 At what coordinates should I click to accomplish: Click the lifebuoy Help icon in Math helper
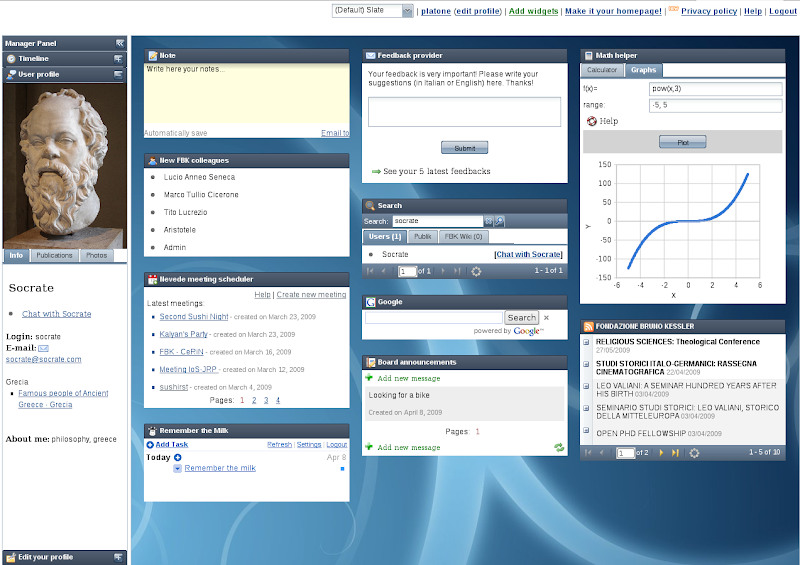pyautogui.click(x=591, y=121)
